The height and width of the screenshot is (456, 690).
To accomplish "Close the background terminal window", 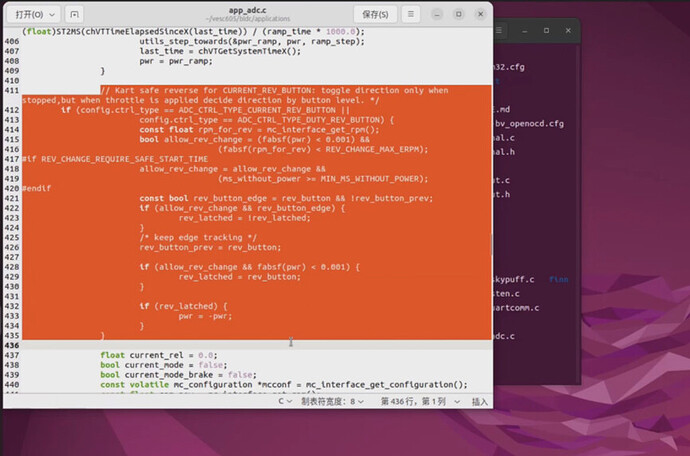I will [x=568, y=30].
